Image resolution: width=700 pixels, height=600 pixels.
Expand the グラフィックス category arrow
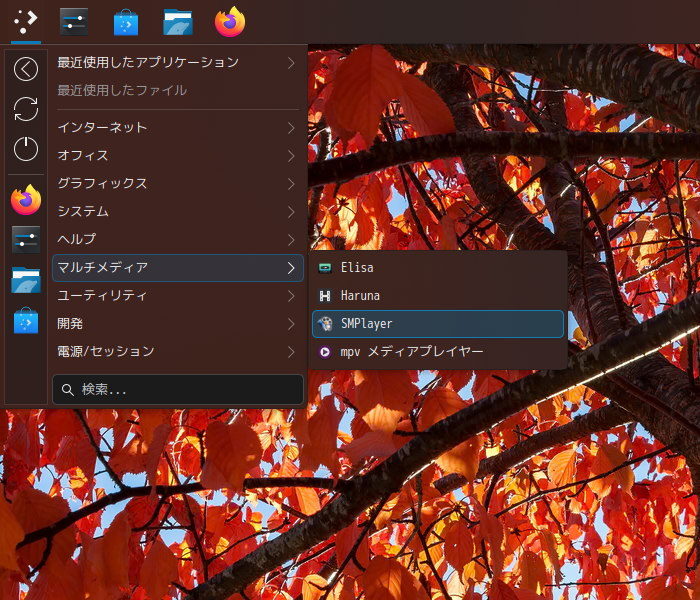291,184
